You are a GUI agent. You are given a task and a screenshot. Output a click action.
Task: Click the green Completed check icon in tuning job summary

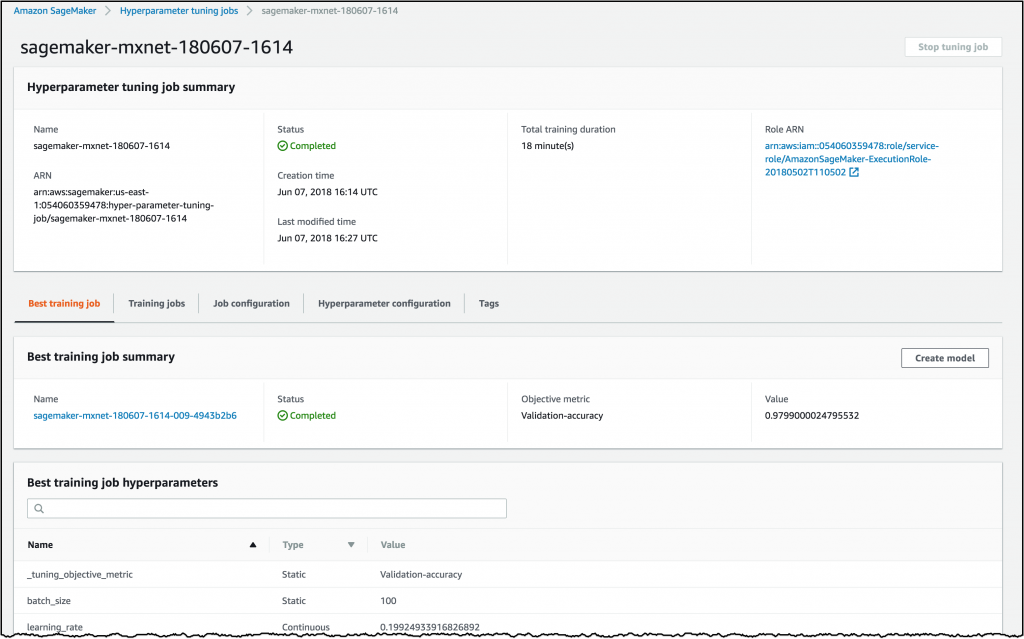[x=282, y=146]
